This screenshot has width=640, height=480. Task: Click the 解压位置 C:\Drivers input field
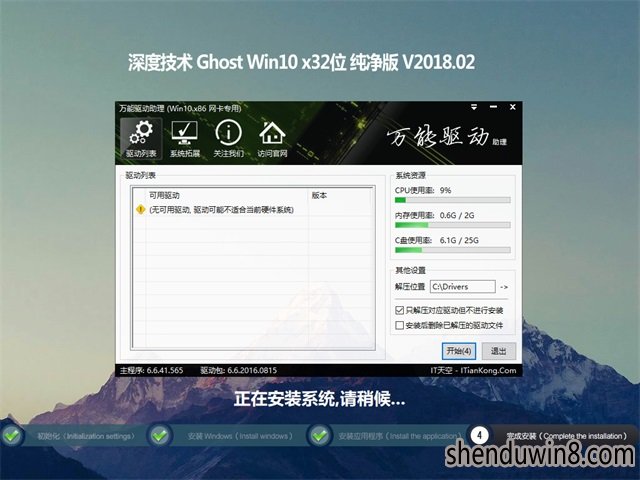coord(463,287)
